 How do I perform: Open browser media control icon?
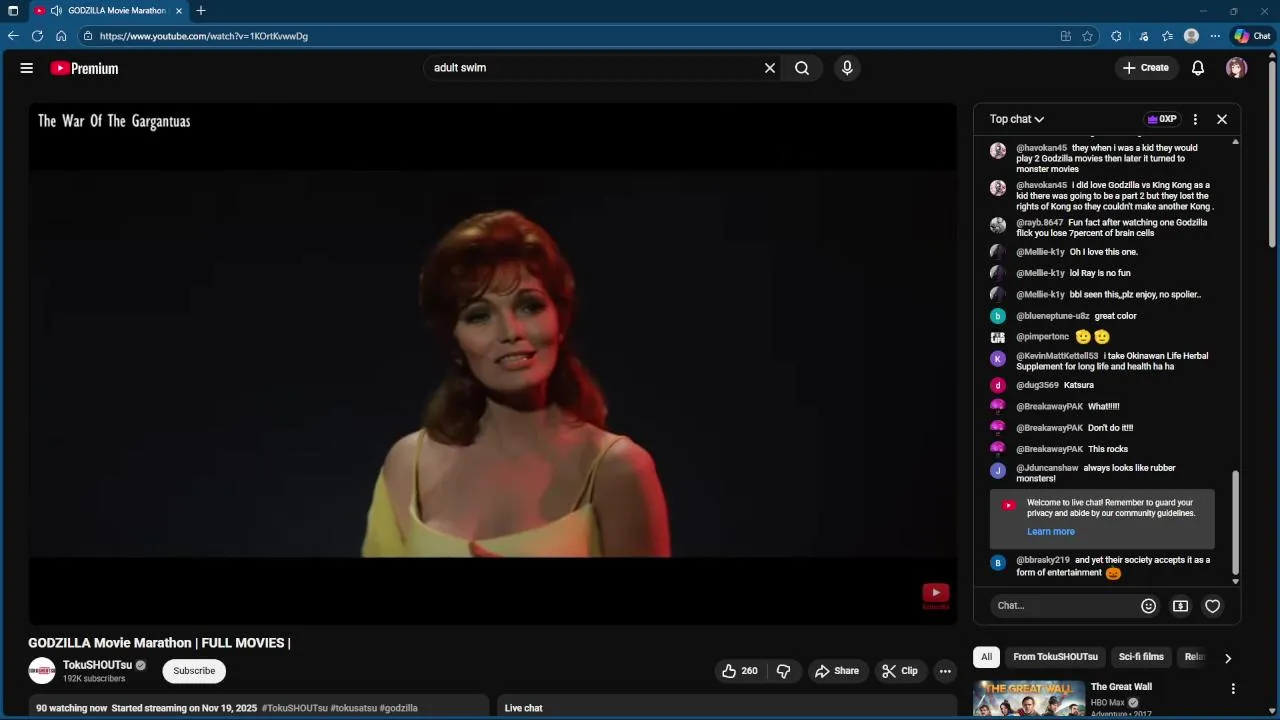[x=1143, y=36]
